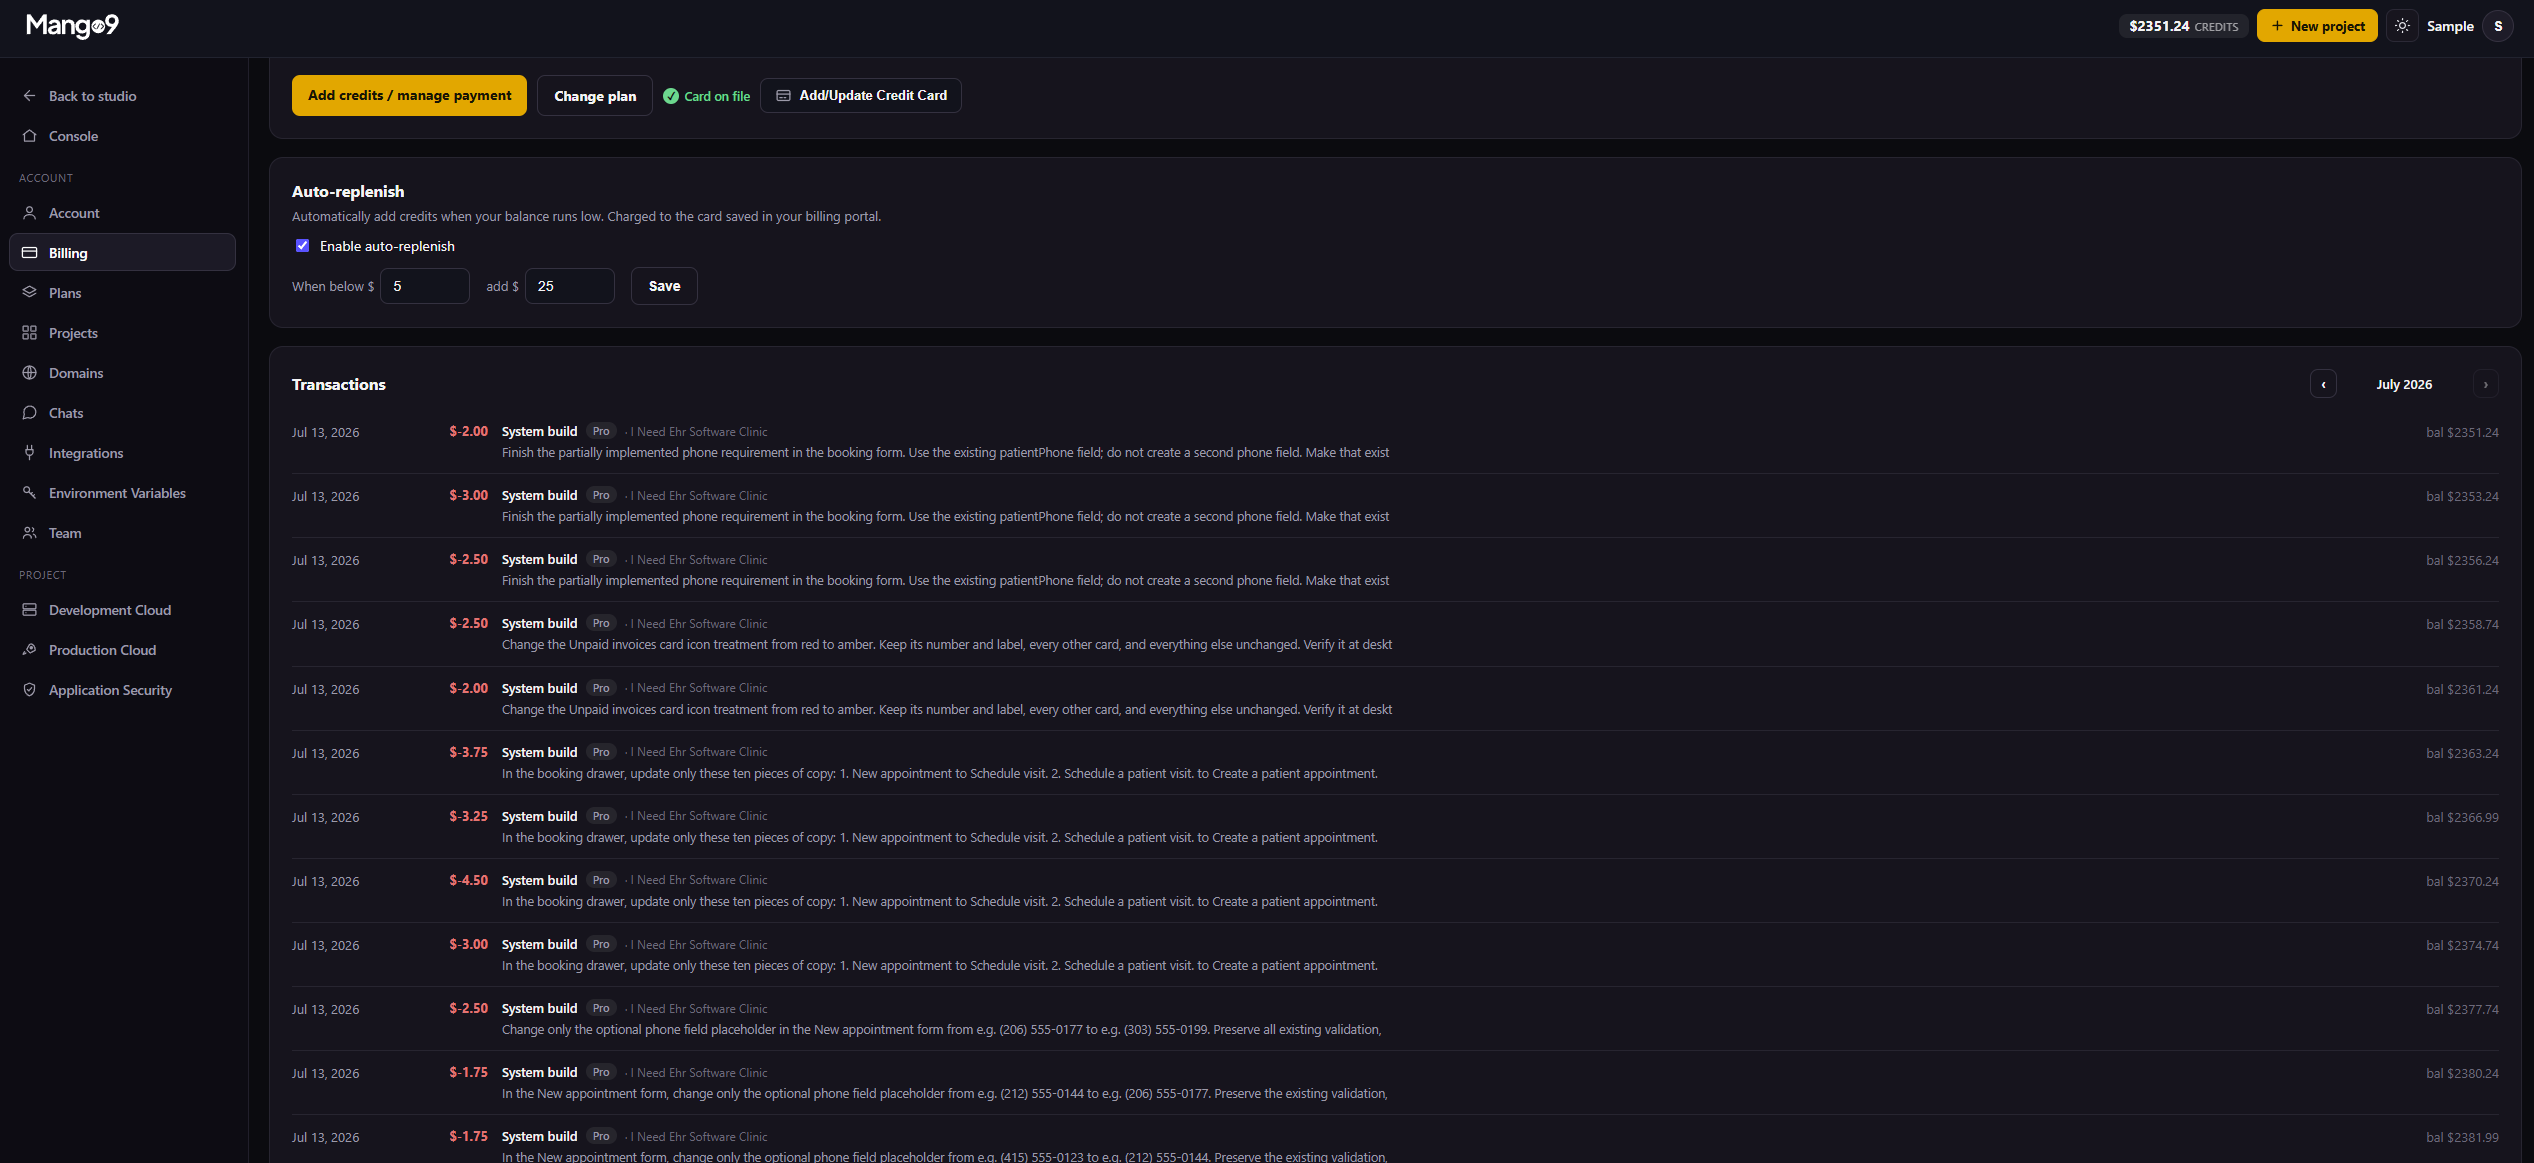Click the Mango9 logo
Viewport: 2534px width, 1163px height.
point(72,26)
